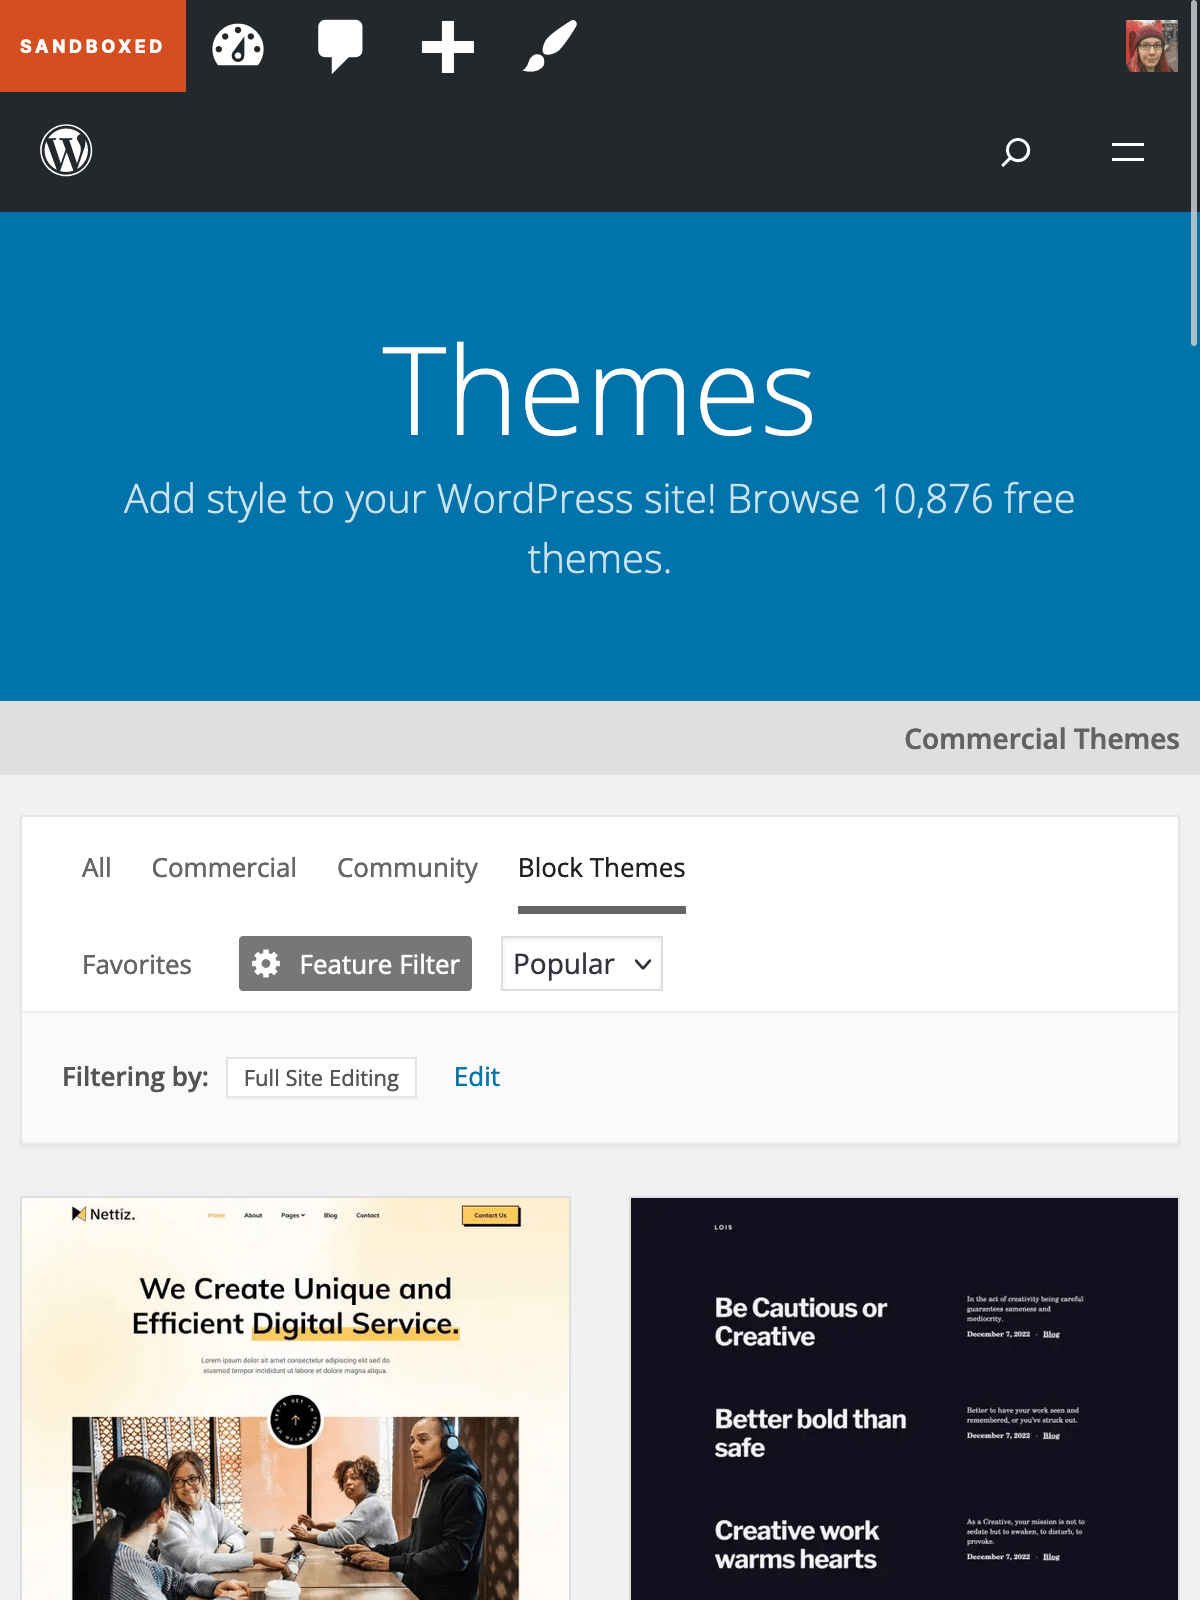
Task: Click the plus add-new icon
Action: [x=447, y=47]
